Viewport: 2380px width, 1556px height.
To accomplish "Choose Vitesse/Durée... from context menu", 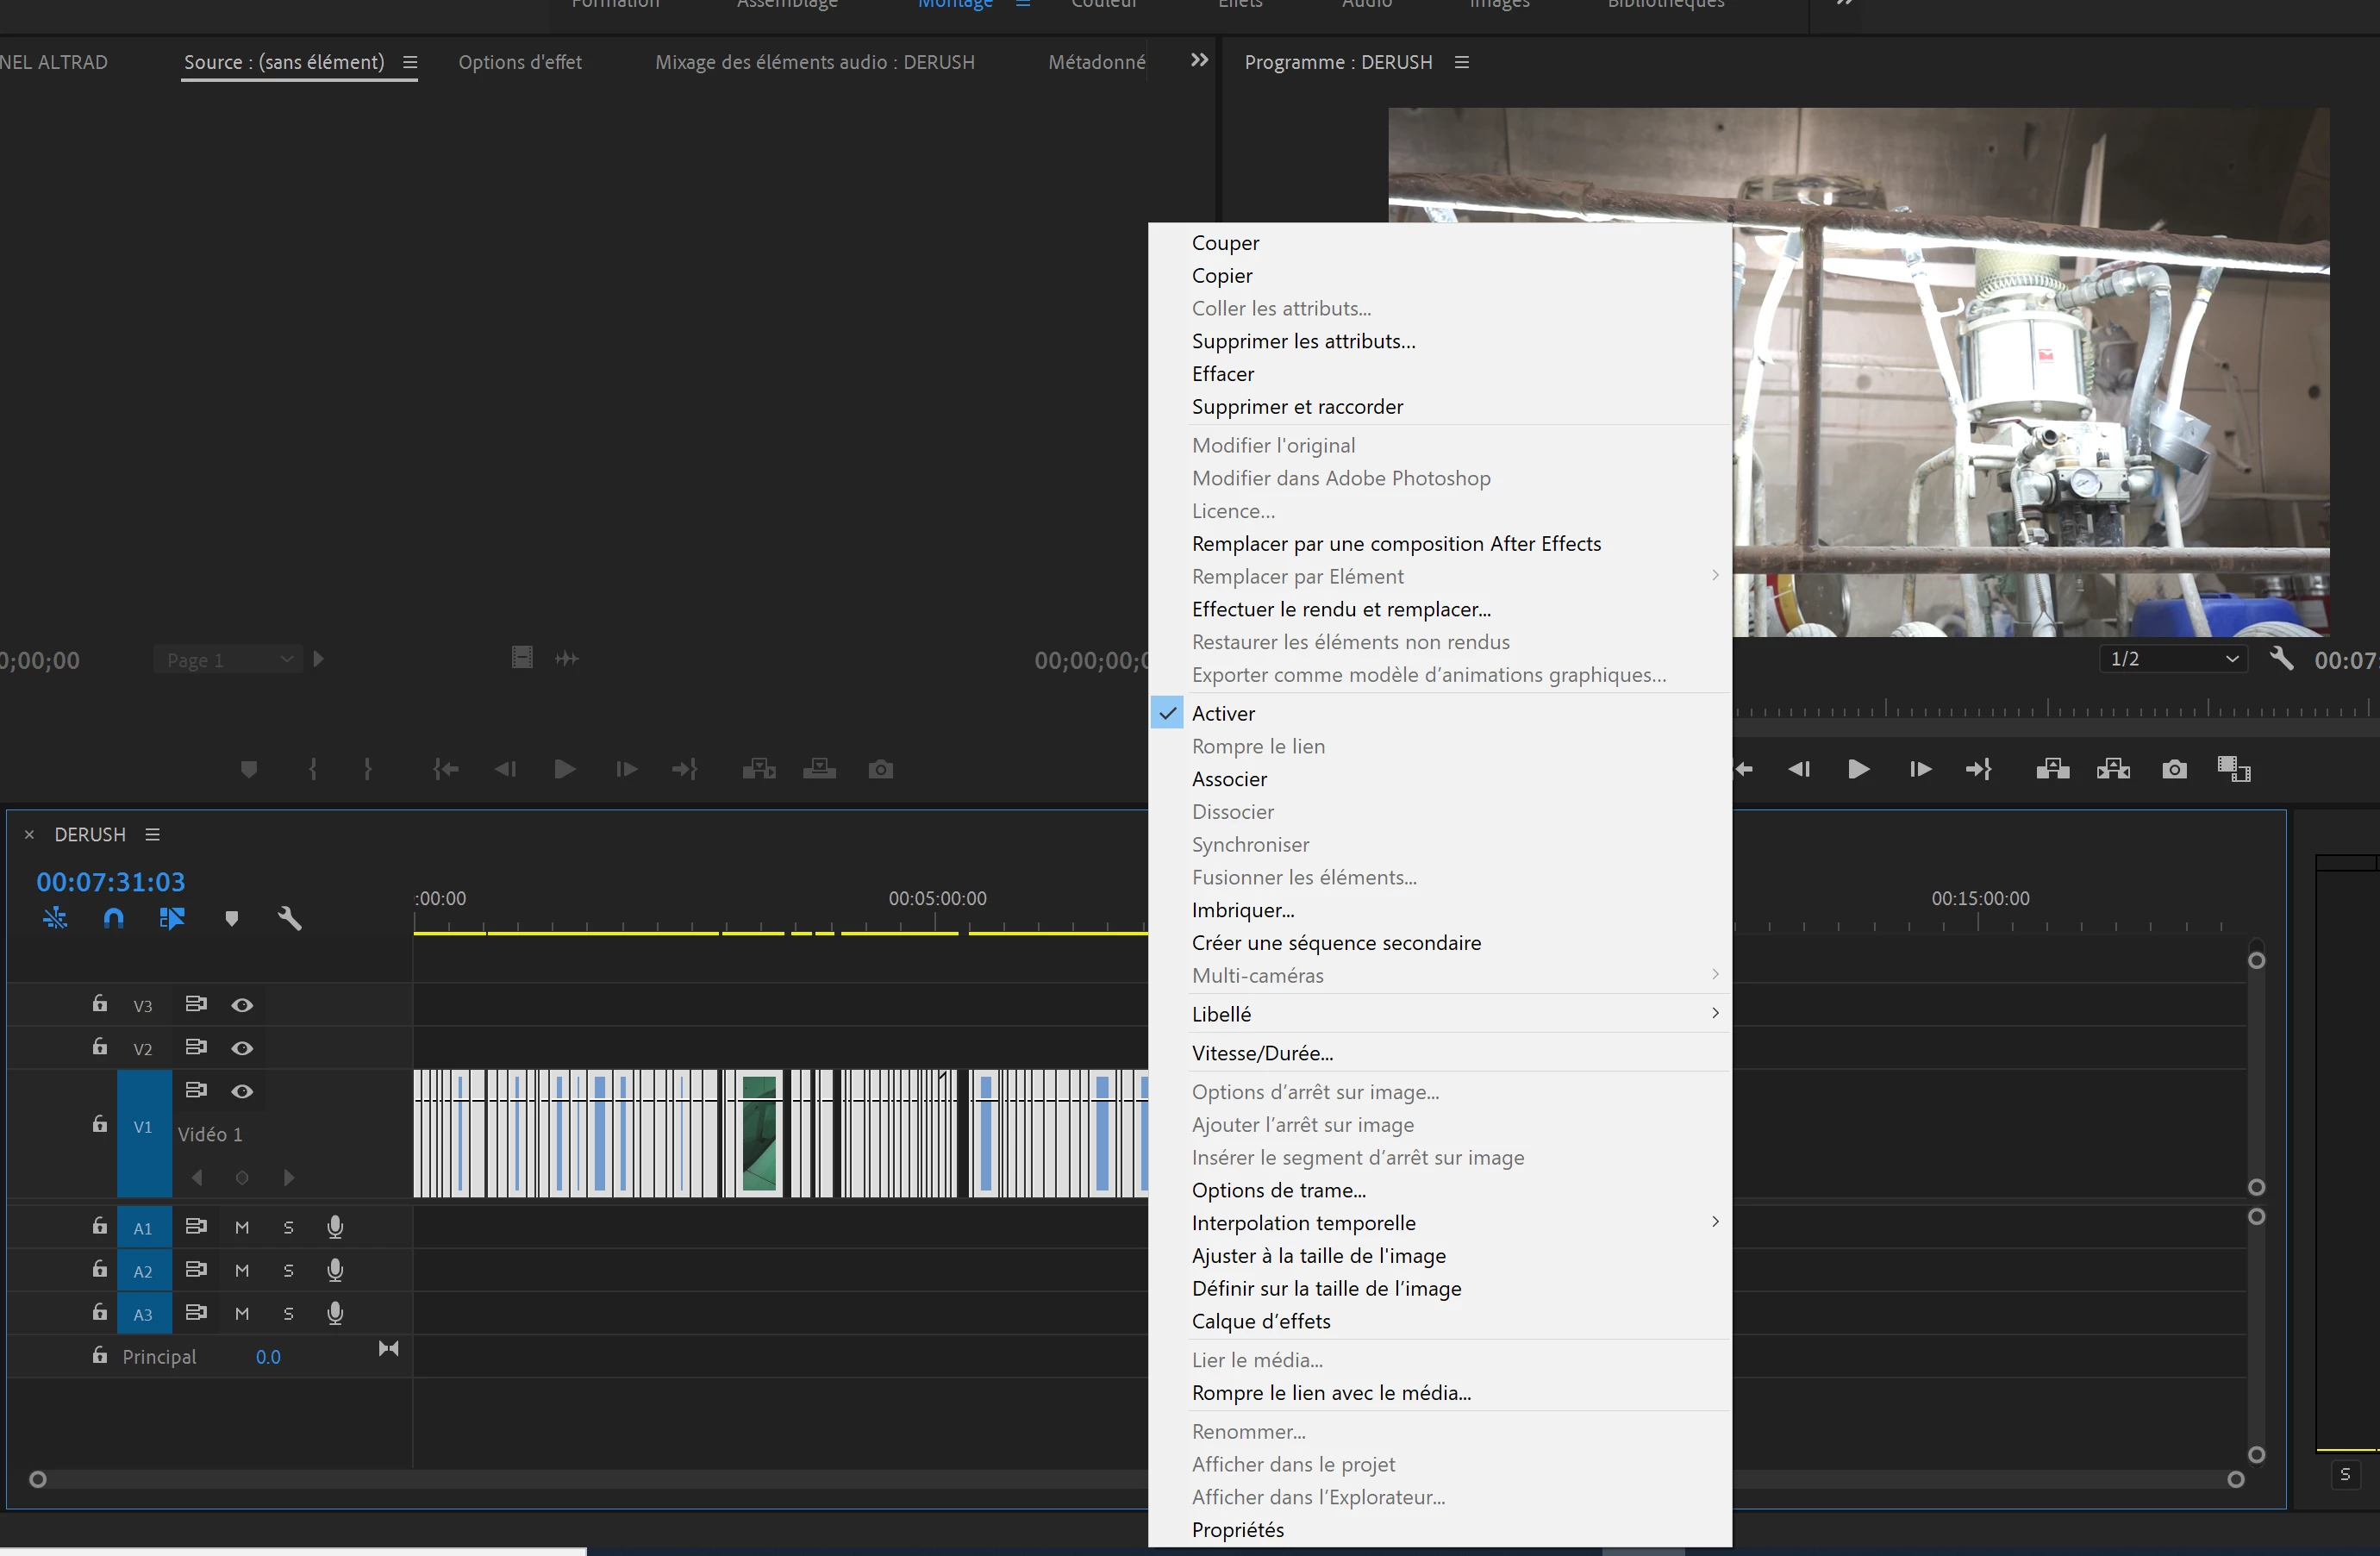I will click(x=1262, y=1053).
